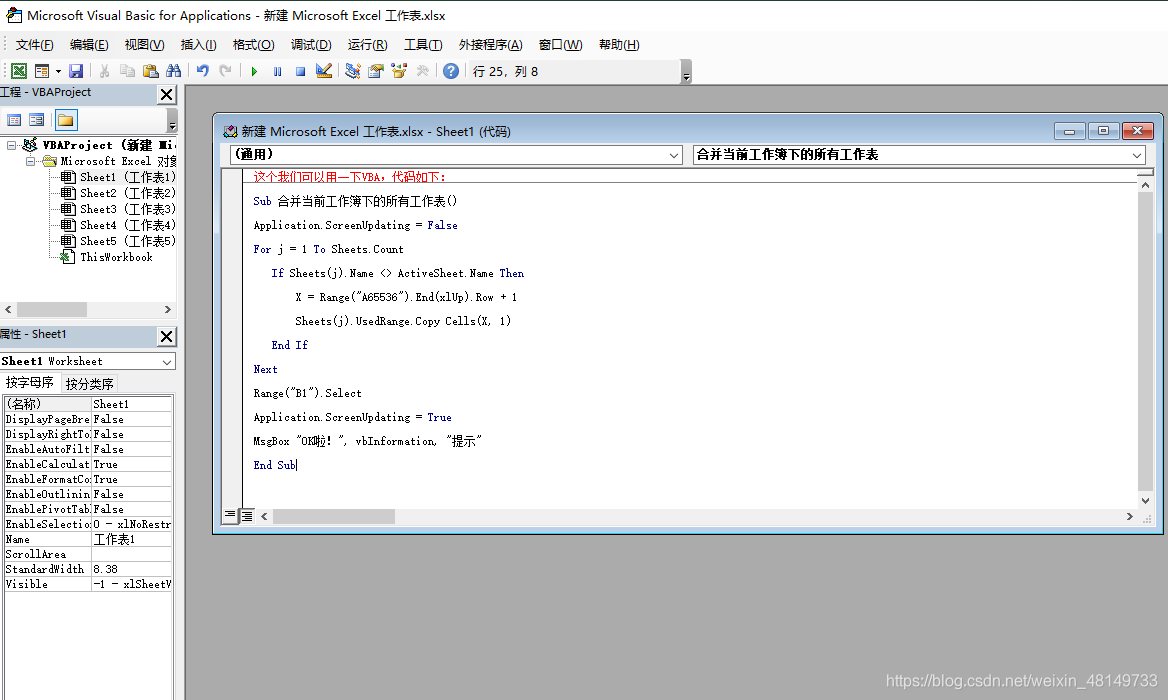Click the Copy icon in the toolbar

[127, 71]
